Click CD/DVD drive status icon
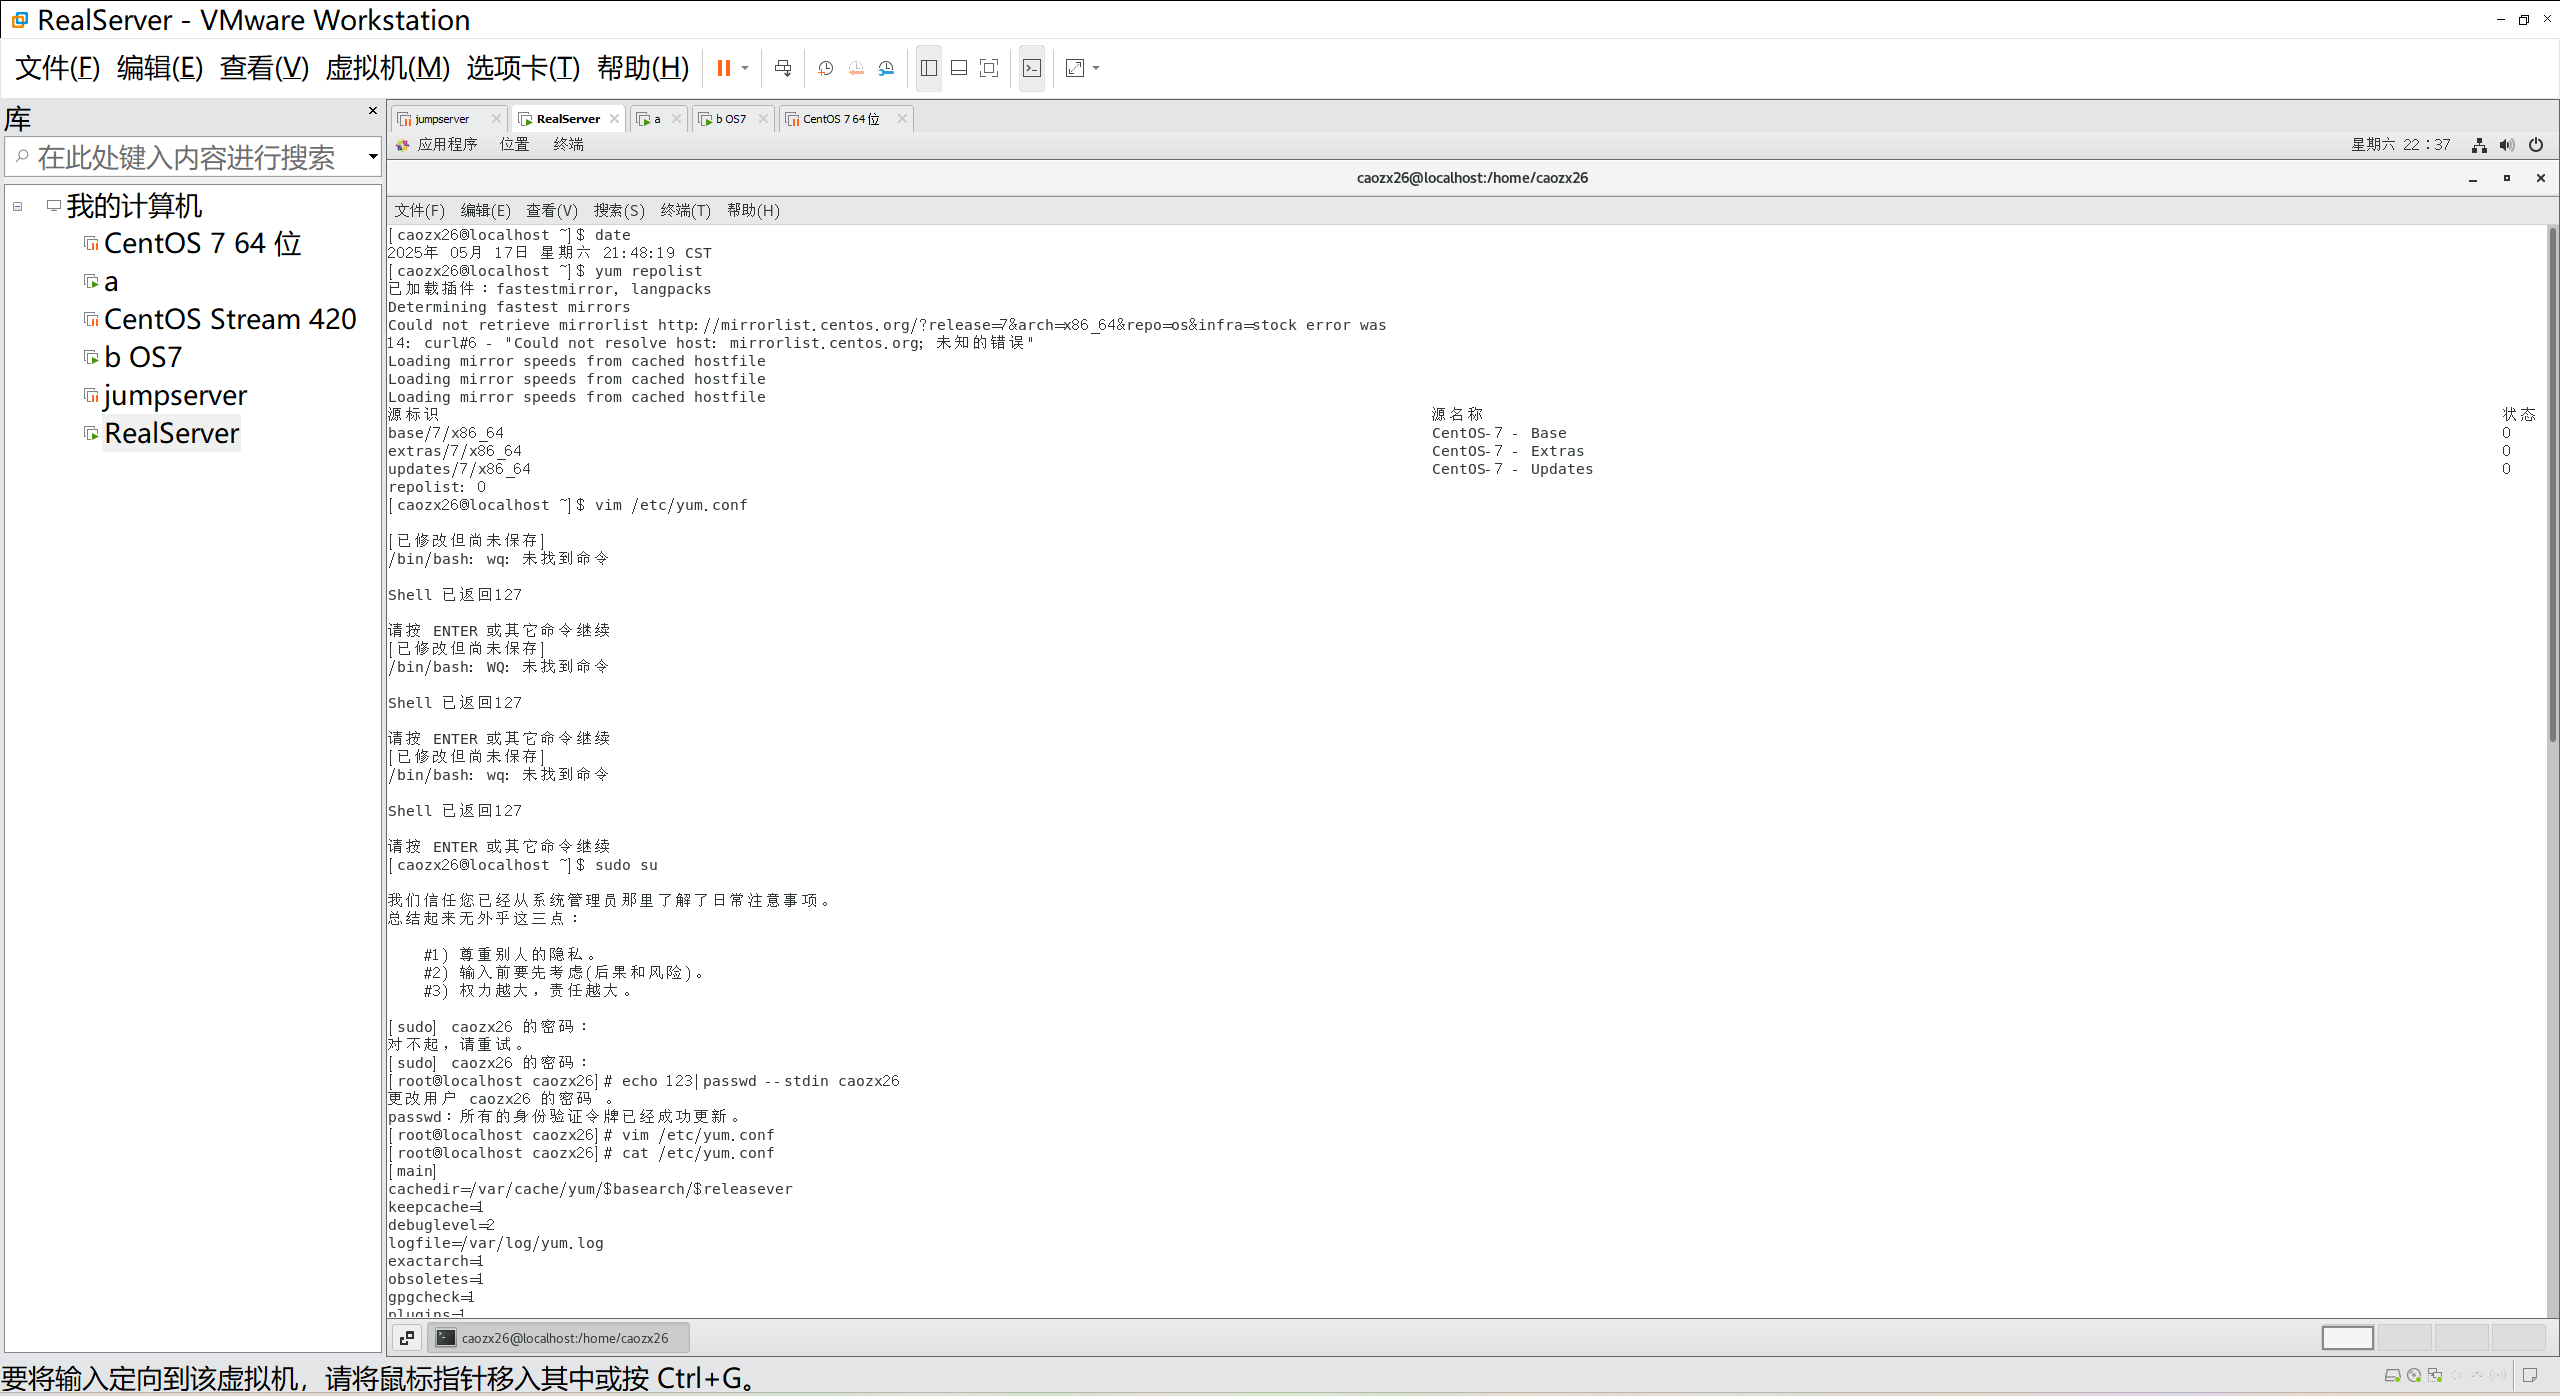The height and width of the screenshot is (1396, 2560). coord(2414,1375)
